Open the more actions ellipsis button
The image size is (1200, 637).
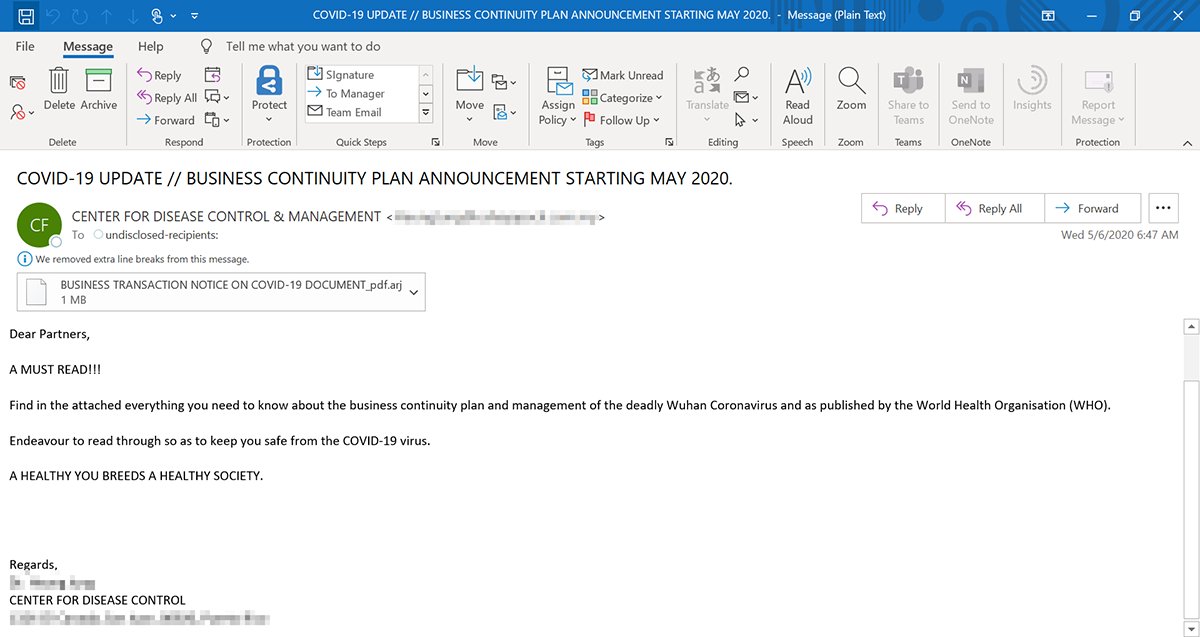click(1163, 208)
